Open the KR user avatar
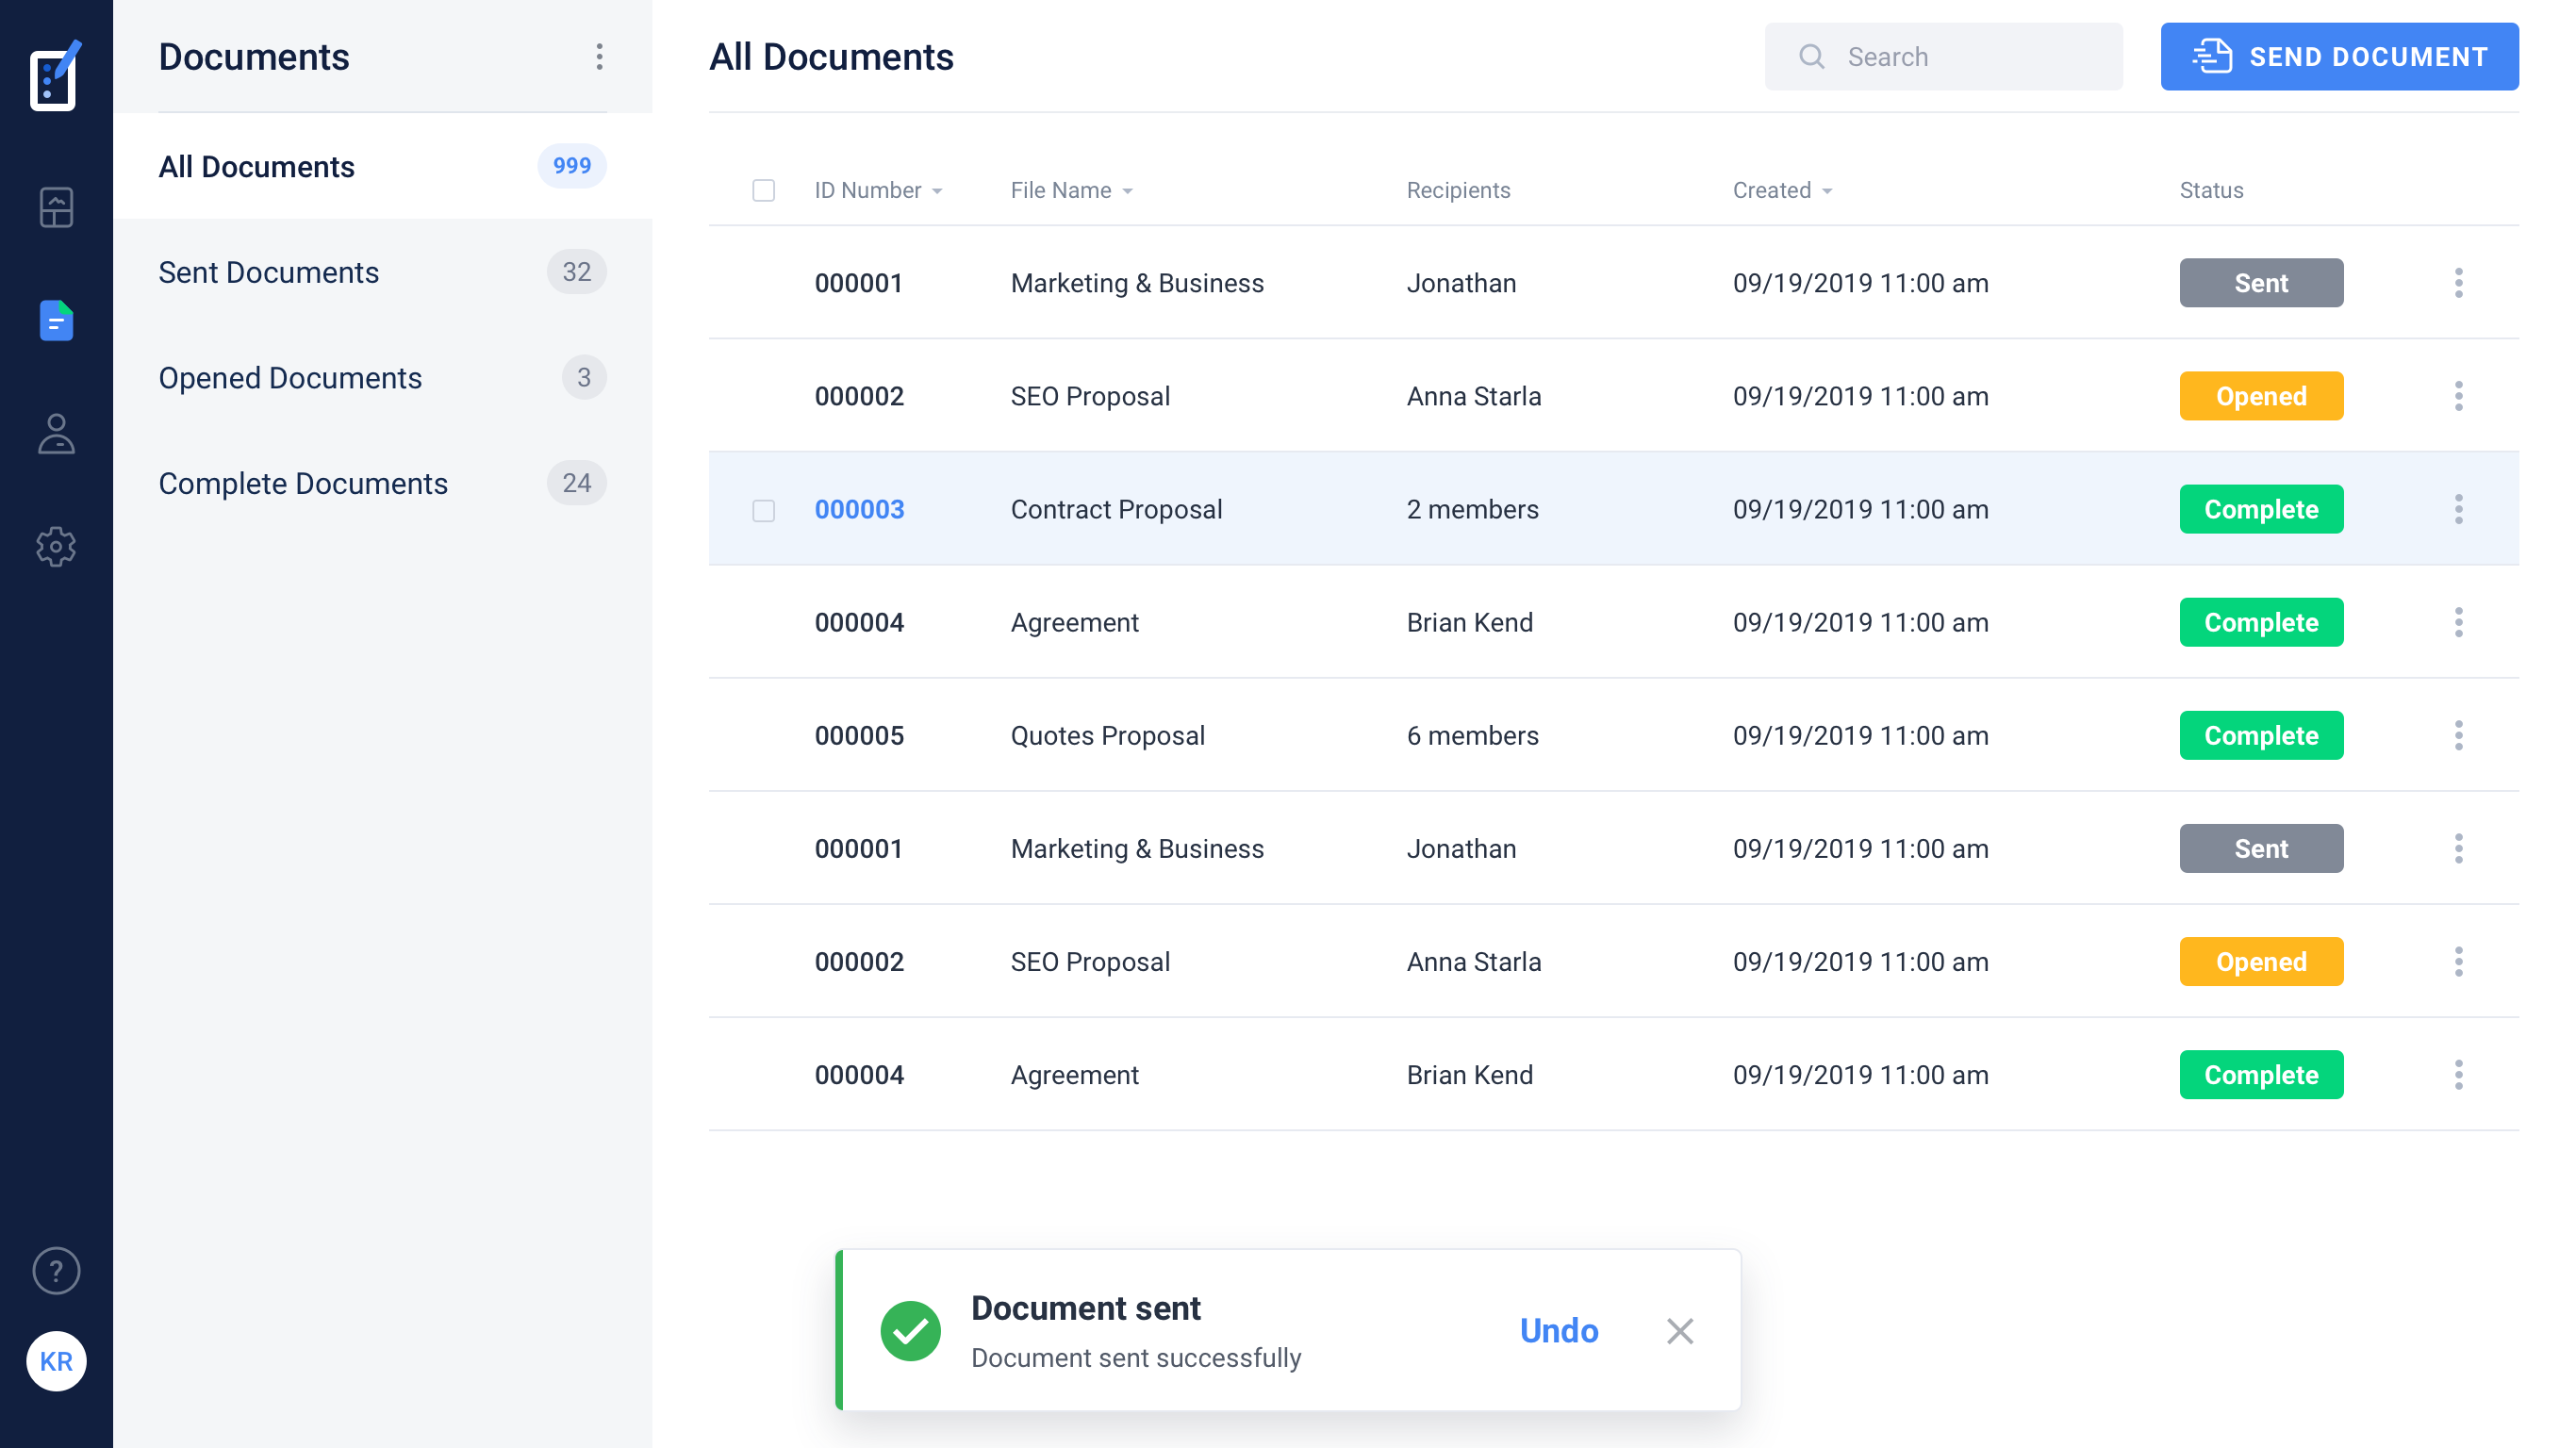This screenshot has width=2576, height=1448. (56, 1361)
